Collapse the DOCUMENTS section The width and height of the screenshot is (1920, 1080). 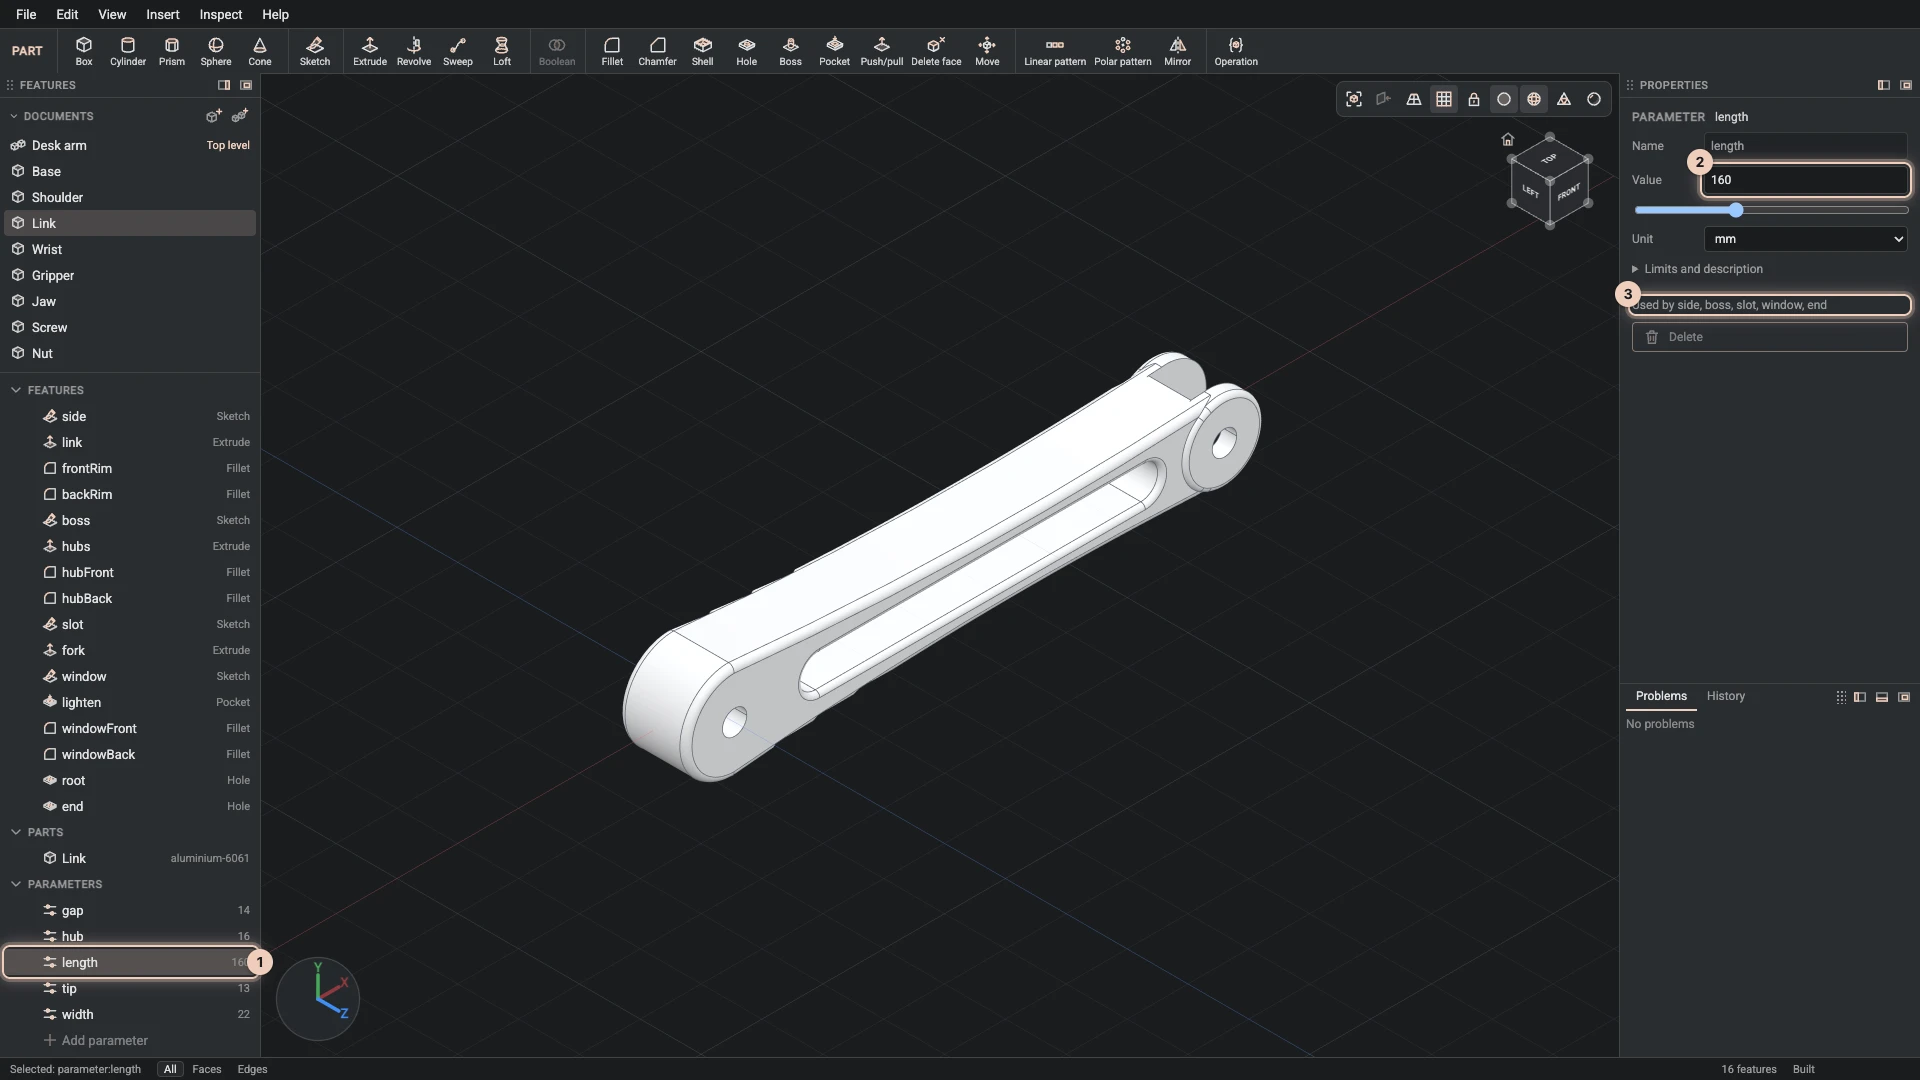point(14,116)
